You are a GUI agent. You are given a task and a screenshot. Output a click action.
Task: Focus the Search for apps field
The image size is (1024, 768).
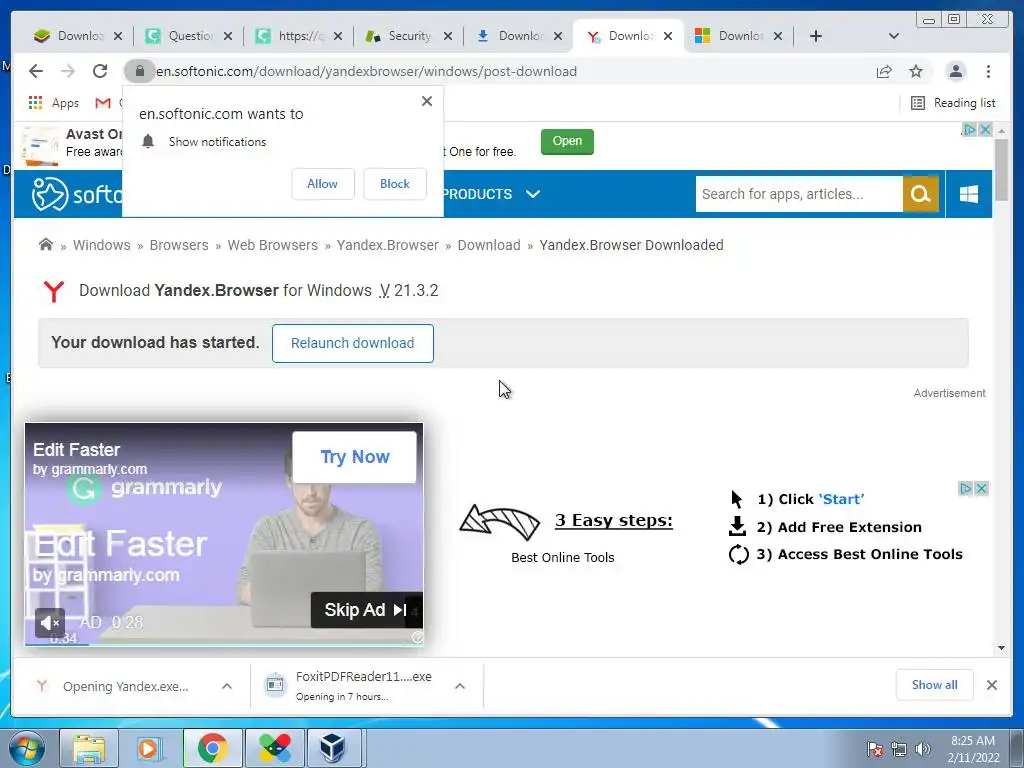tap(799, 194)
